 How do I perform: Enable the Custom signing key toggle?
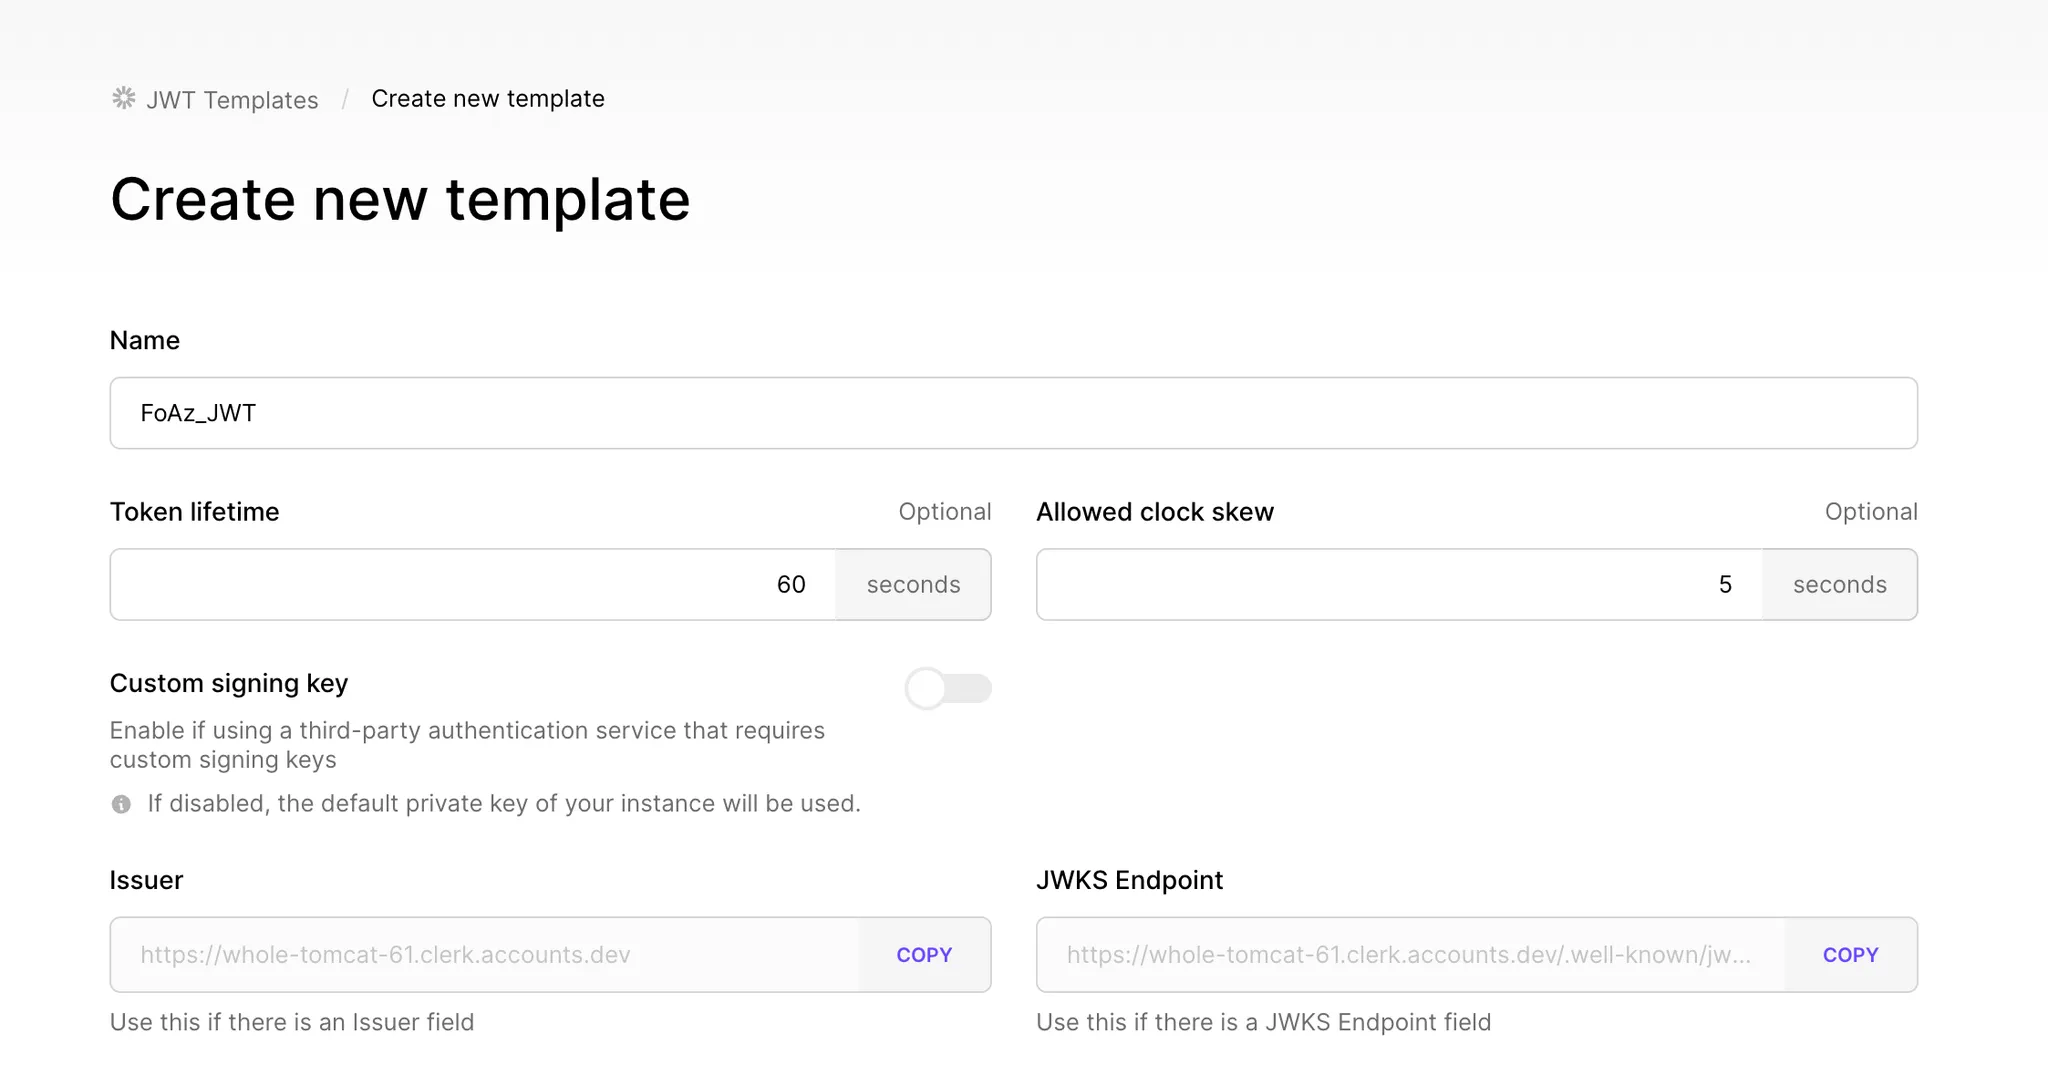[948, 689]
